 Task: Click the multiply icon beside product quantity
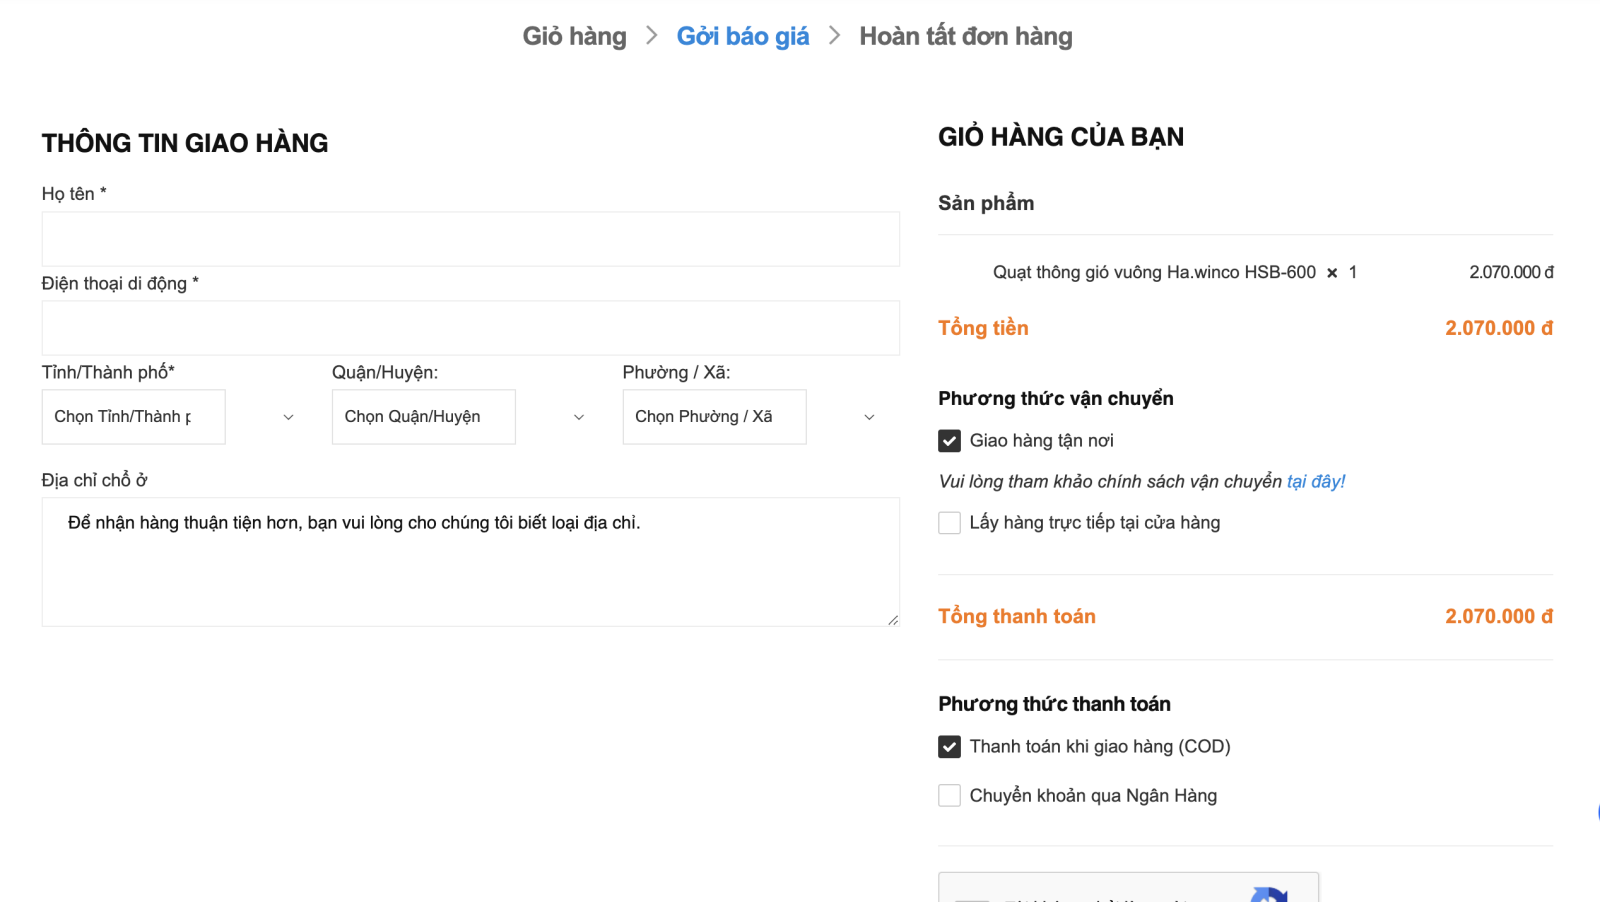pyautogui.click(x=1332, y=273)
